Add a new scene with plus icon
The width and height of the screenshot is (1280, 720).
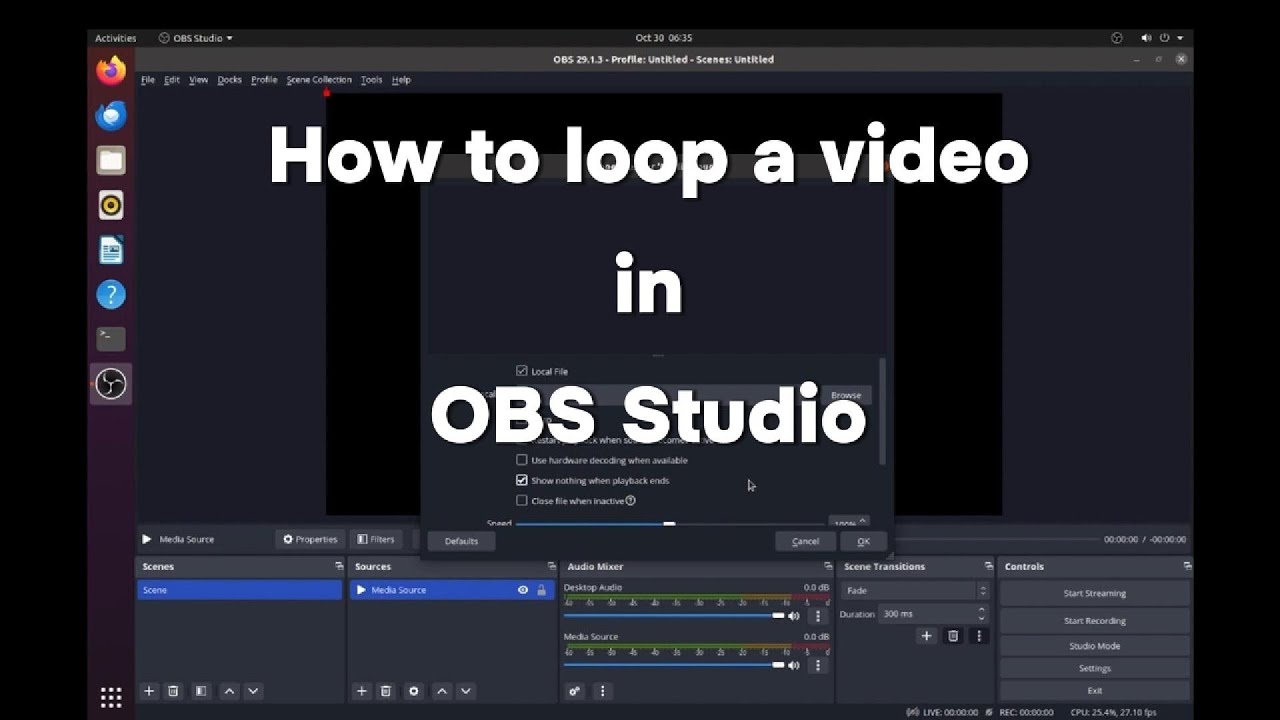(149, 691)
